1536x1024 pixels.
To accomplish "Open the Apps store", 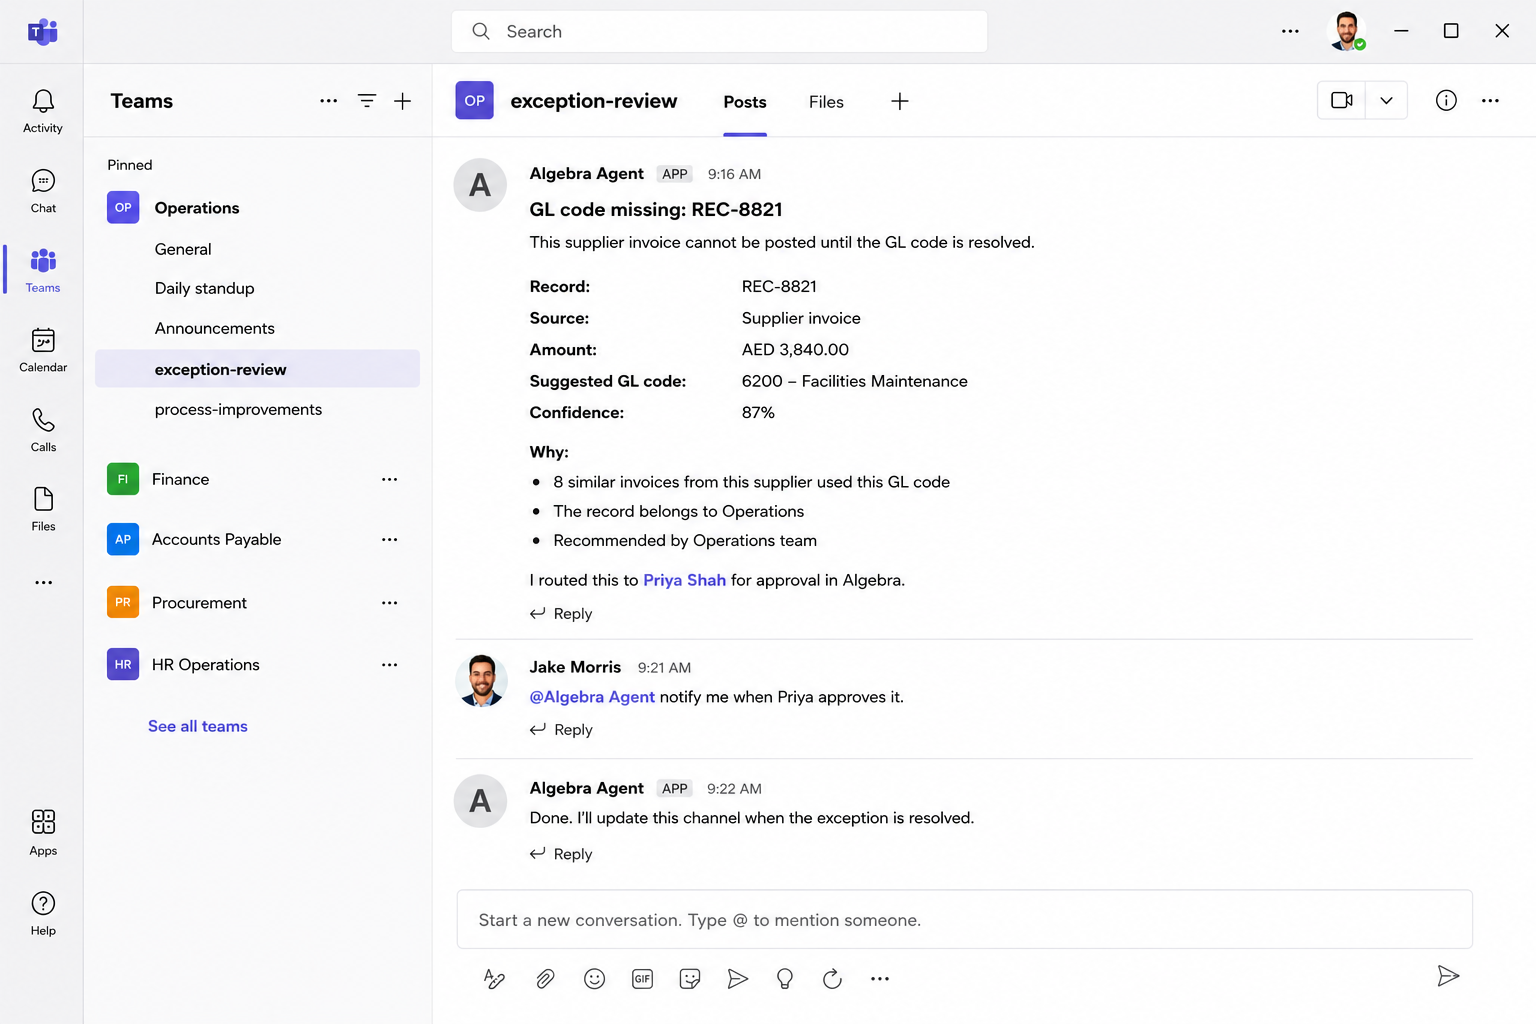I will click(x=43, y=833).
